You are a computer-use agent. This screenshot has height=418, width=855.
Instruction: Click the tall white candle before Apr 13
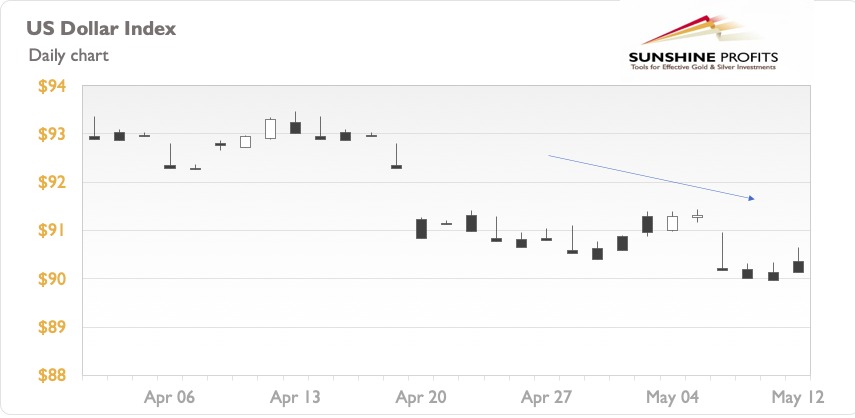click(x=270, y=129)
